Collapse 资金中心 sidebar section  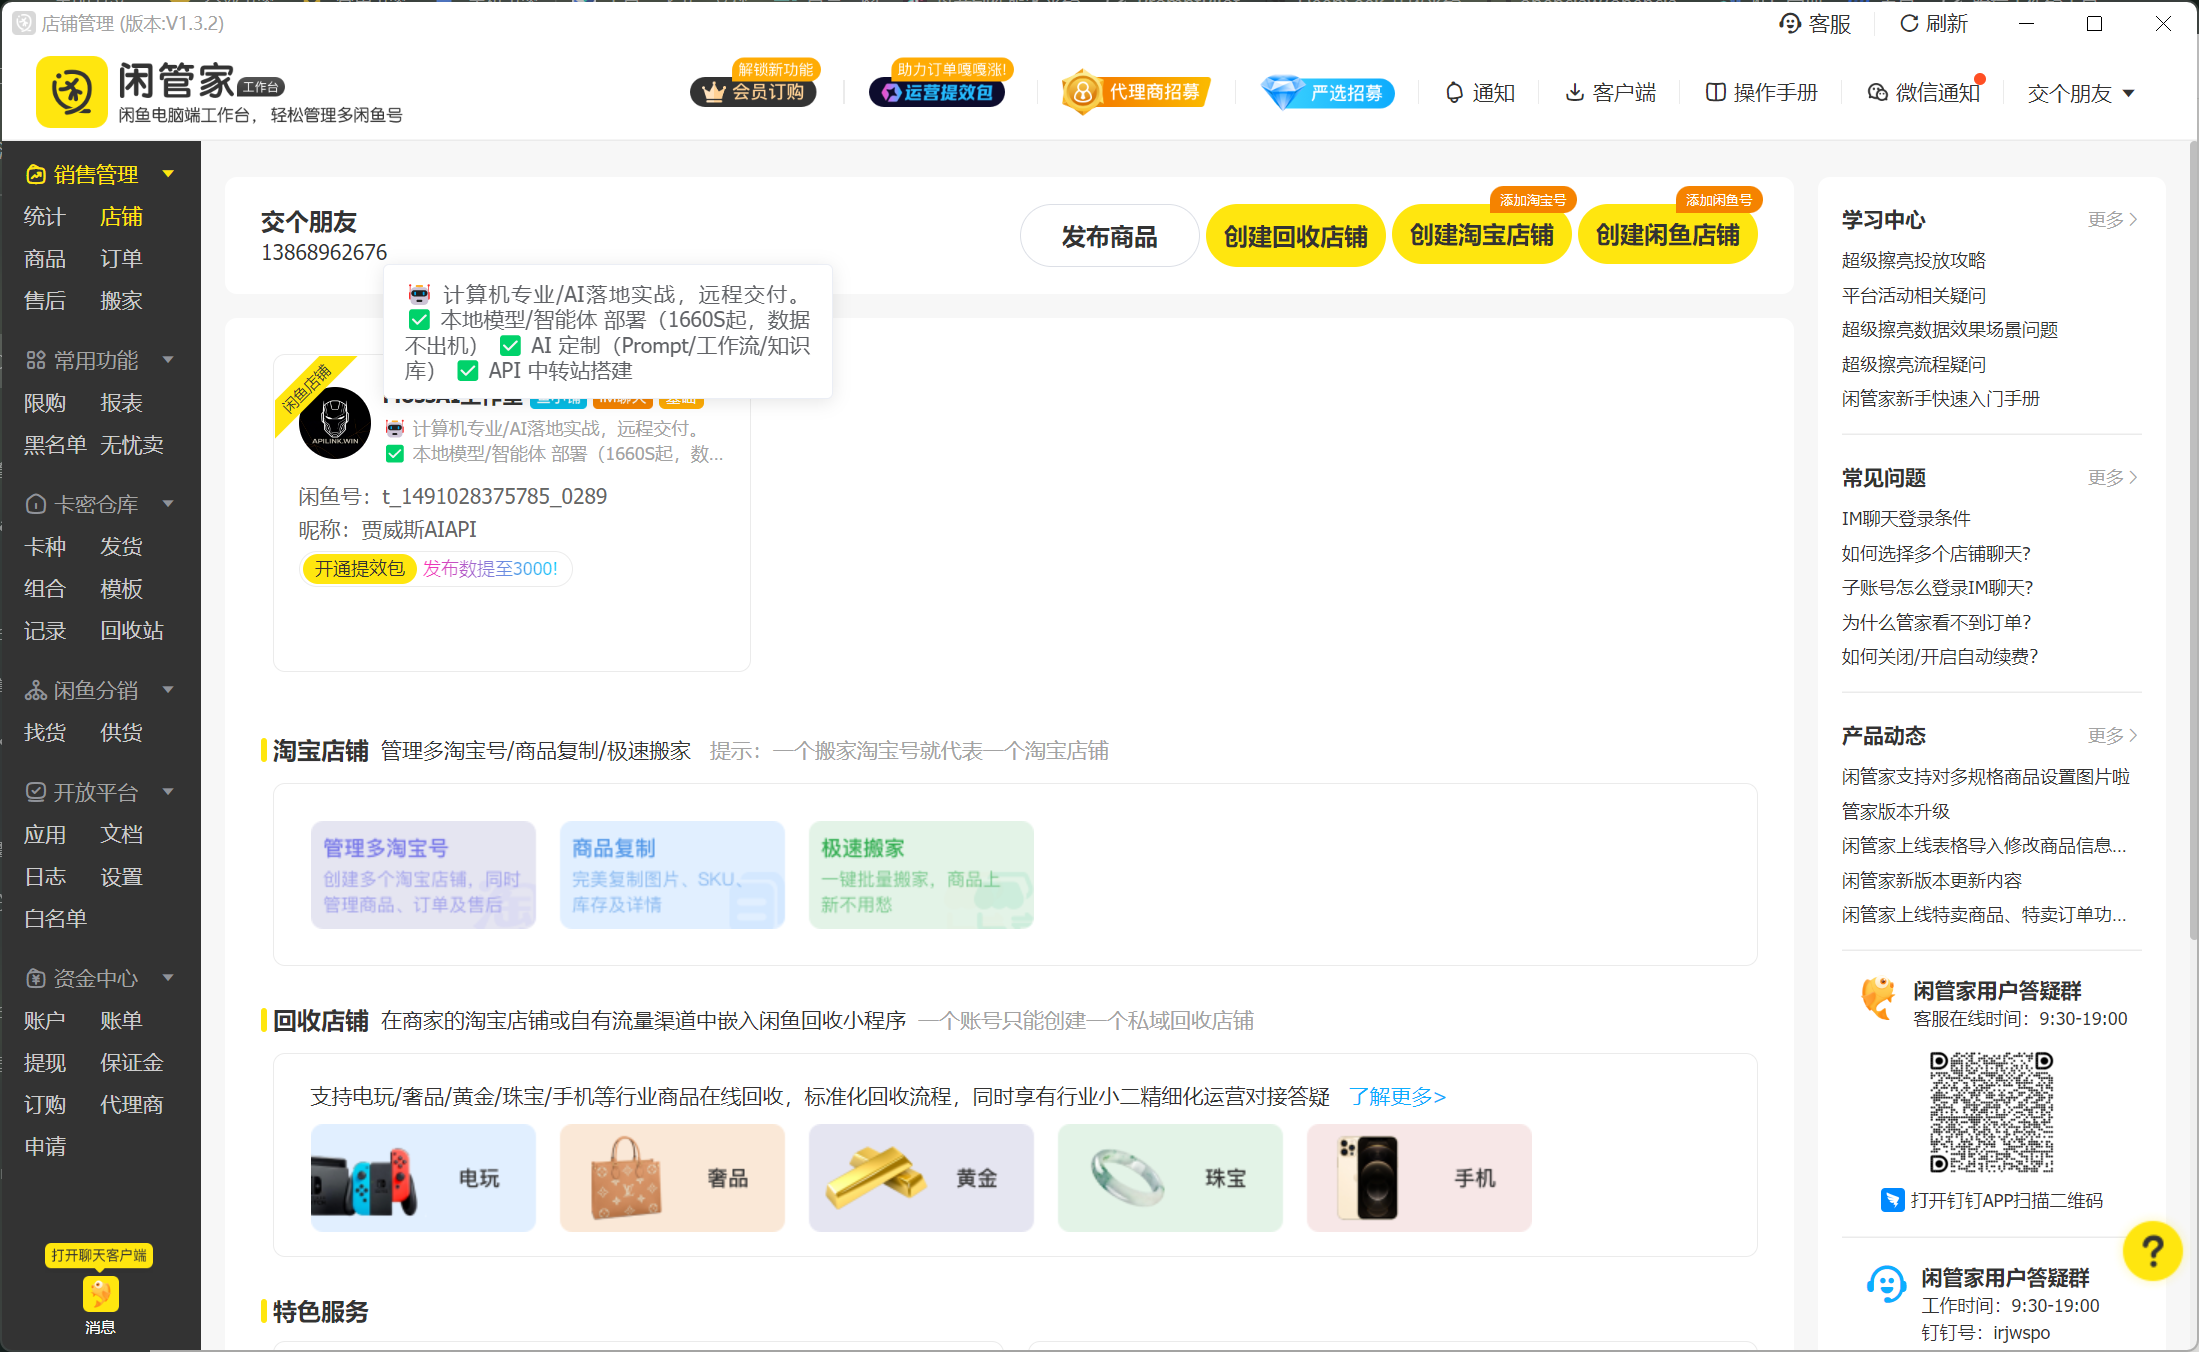pos(168,978)
